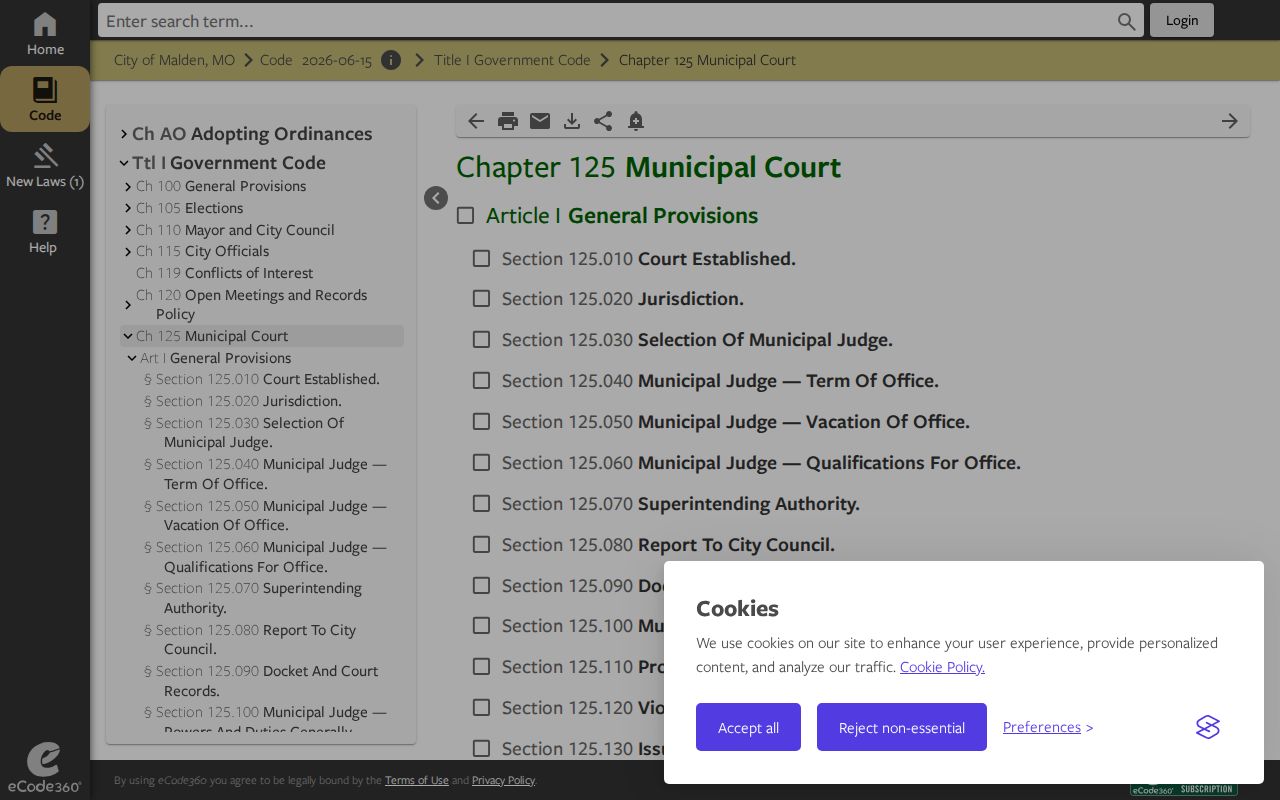The height and width of the screenshot is (800, 1280).
Task: Open New Laws in the sidebar
Action: 45,166
